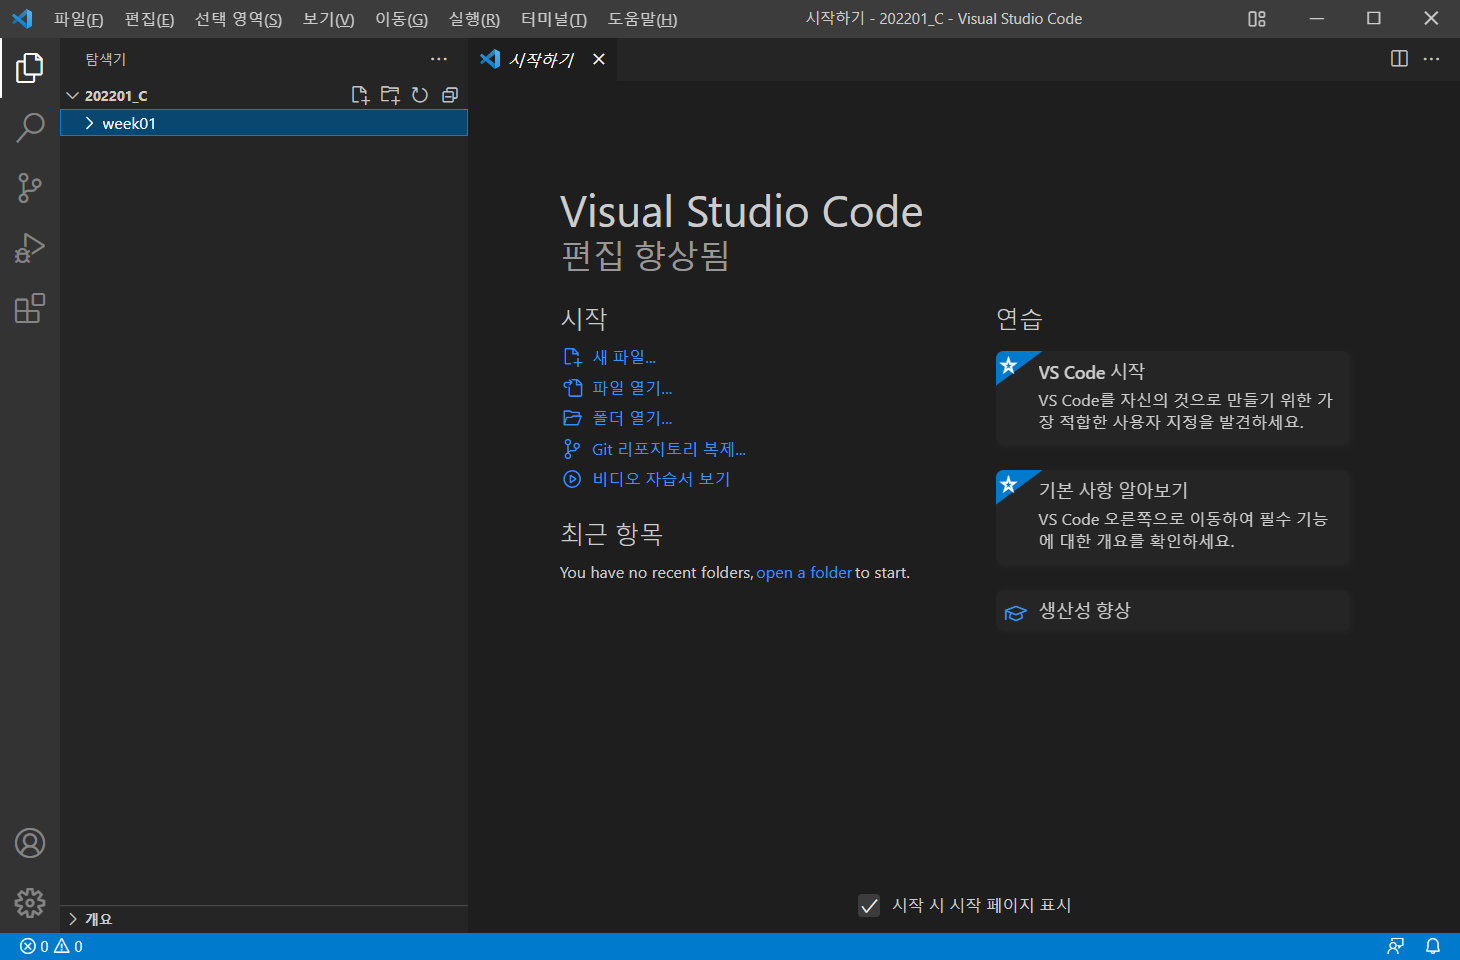Open the Source Control view
This screenshot has height=960, width=1460.
coord(30,188)
